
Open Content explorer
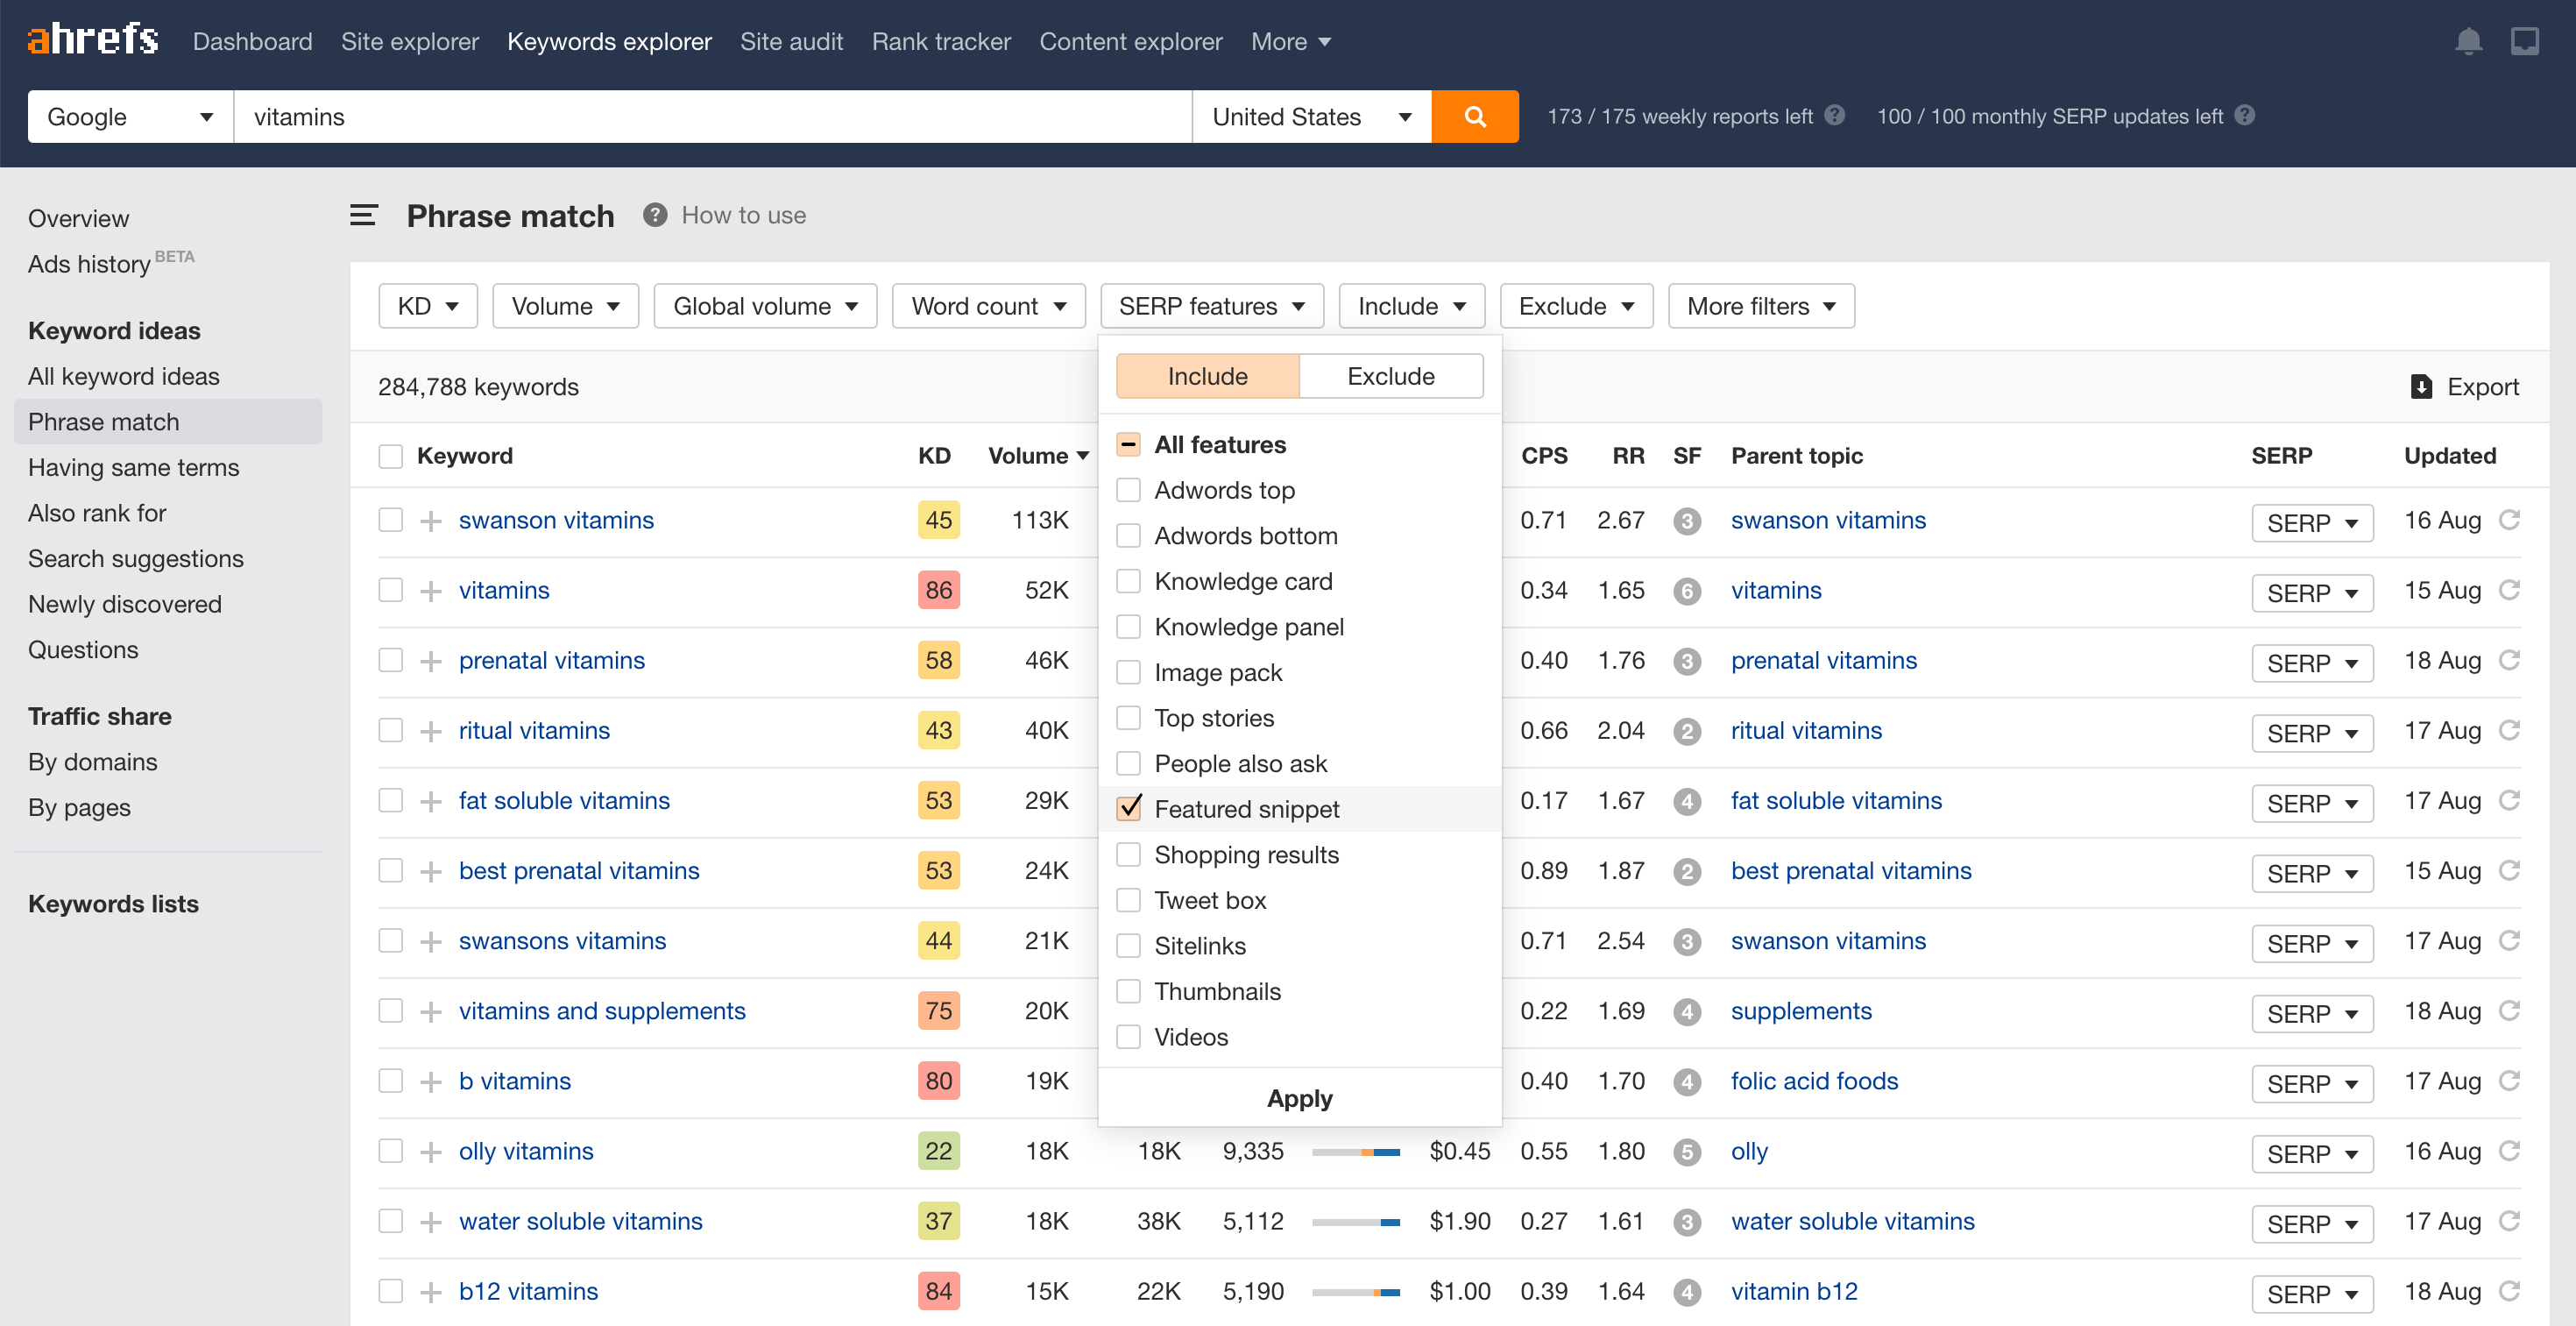1130,41
